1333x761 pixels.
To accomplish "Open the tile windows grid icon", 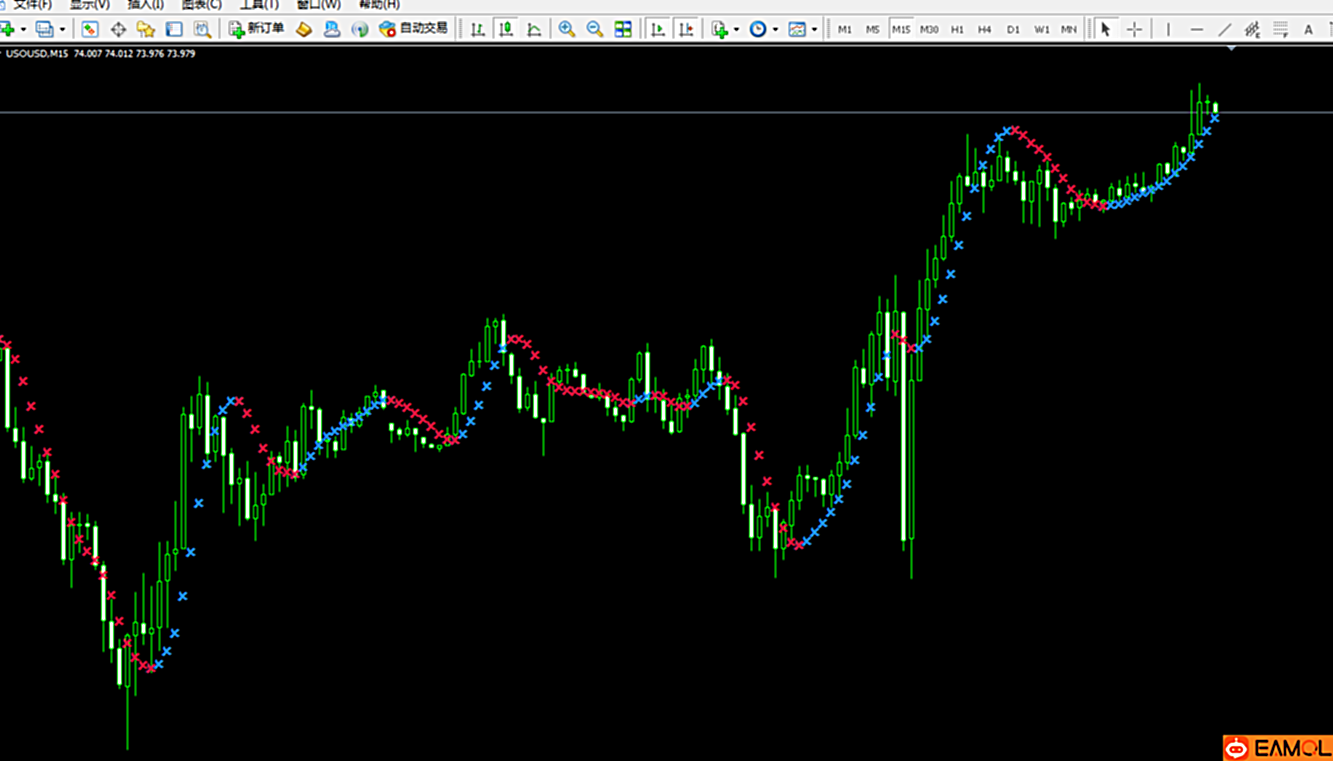I will pyautogui.click(x=623, y=29).
